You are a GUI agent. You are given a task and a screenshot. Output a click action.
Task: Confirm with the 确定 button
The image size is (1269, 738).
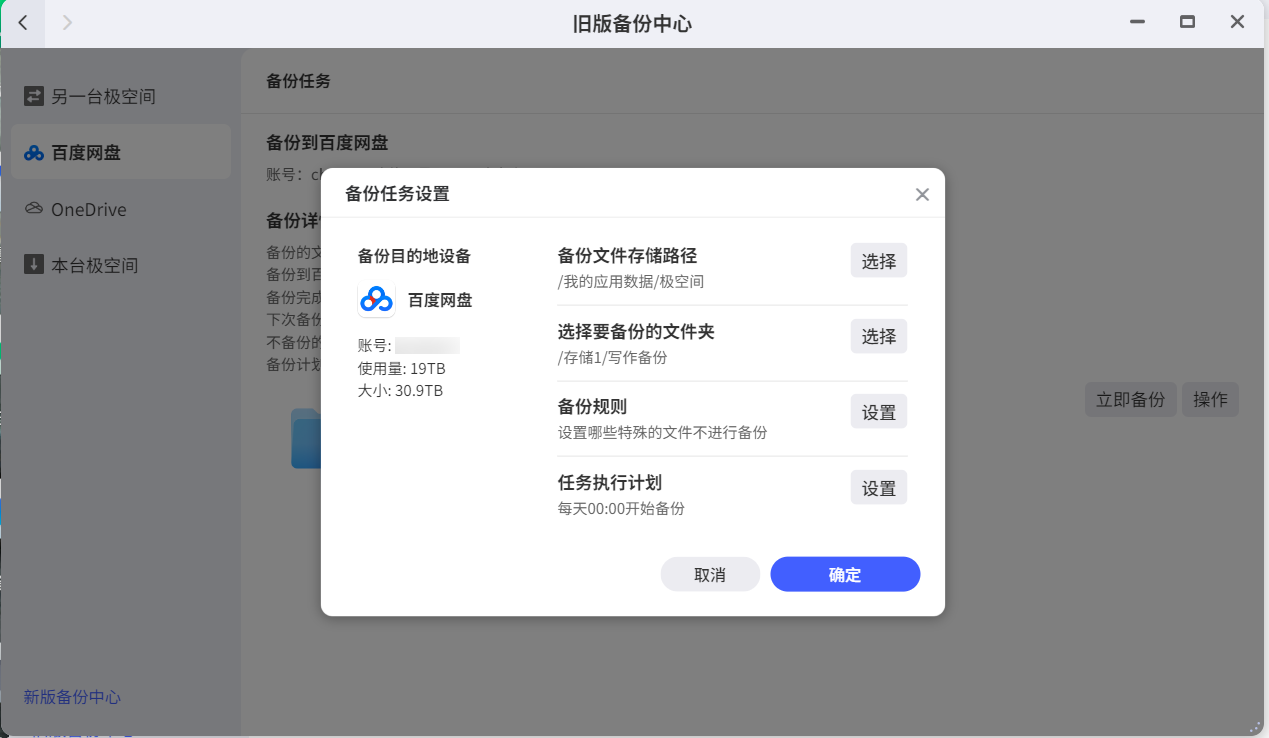tap(845, 575)
